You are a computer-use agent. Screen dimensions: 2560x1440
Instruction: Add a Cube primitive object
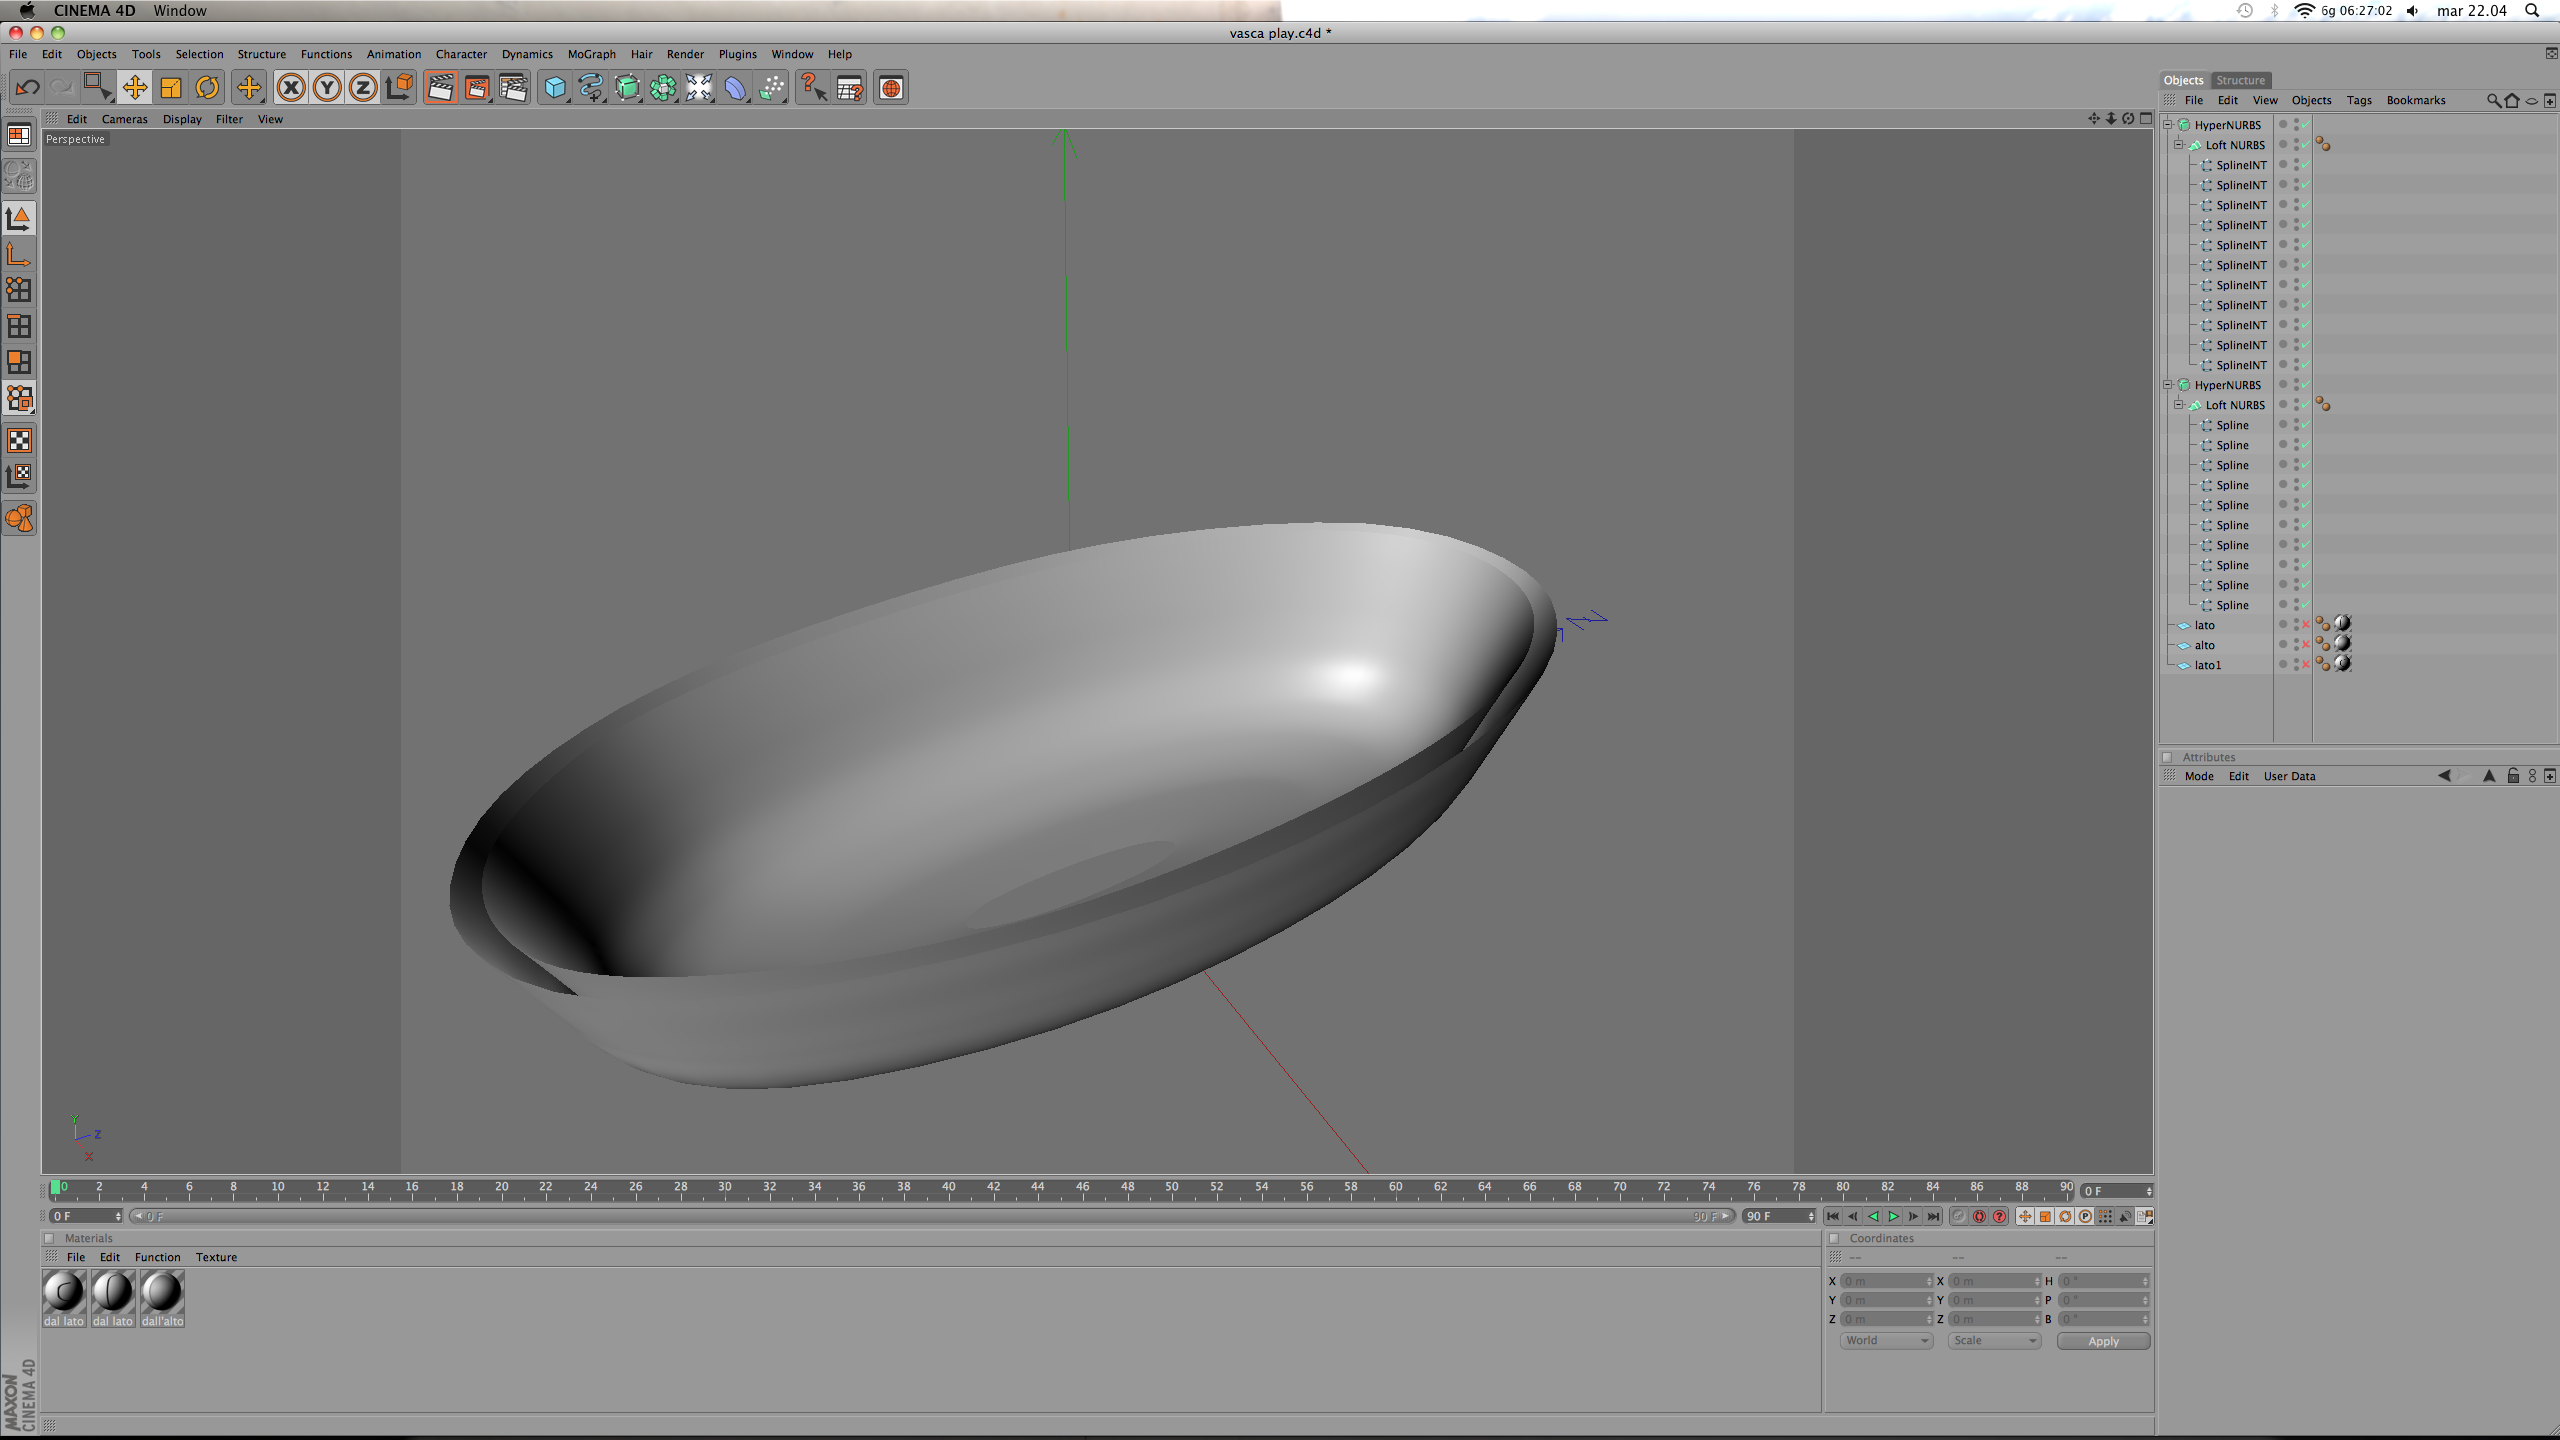tap(554, 88)
